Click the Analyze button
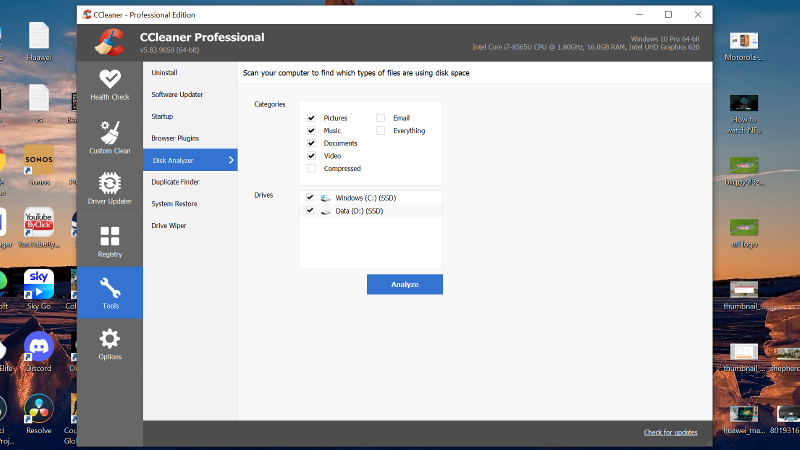This screenshot has width=800, height=450. pos(405,284)
